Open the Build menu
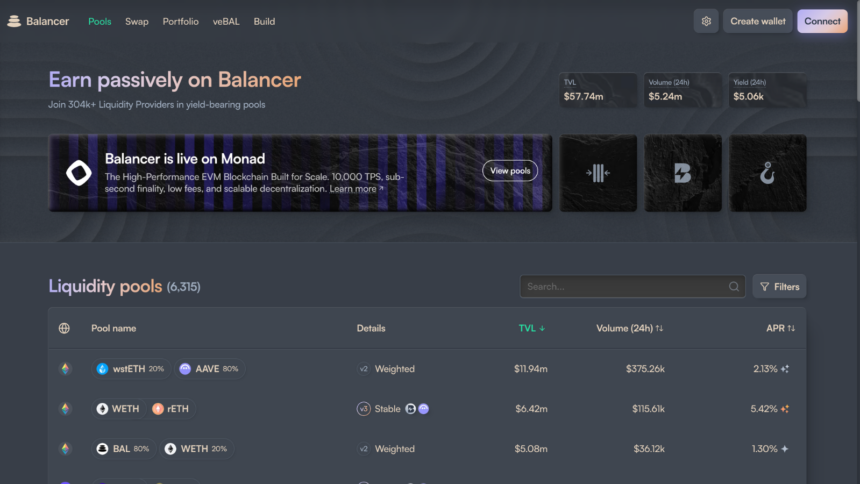Image resolution: width=860 pixels, height=484 pixels. pyautogui.click(x=264, y=21)
